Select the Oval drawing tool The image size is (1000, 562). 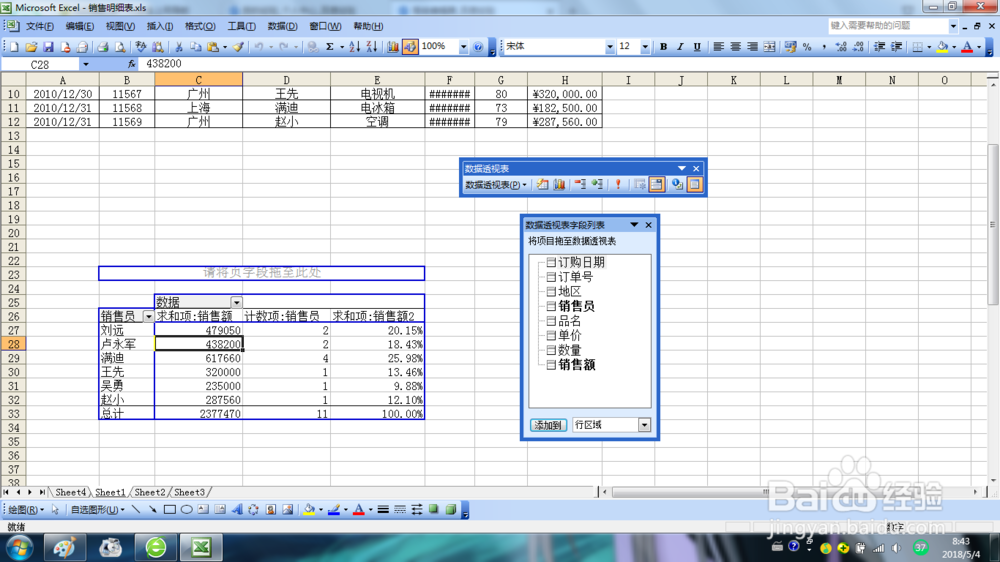tap(186, 510)
